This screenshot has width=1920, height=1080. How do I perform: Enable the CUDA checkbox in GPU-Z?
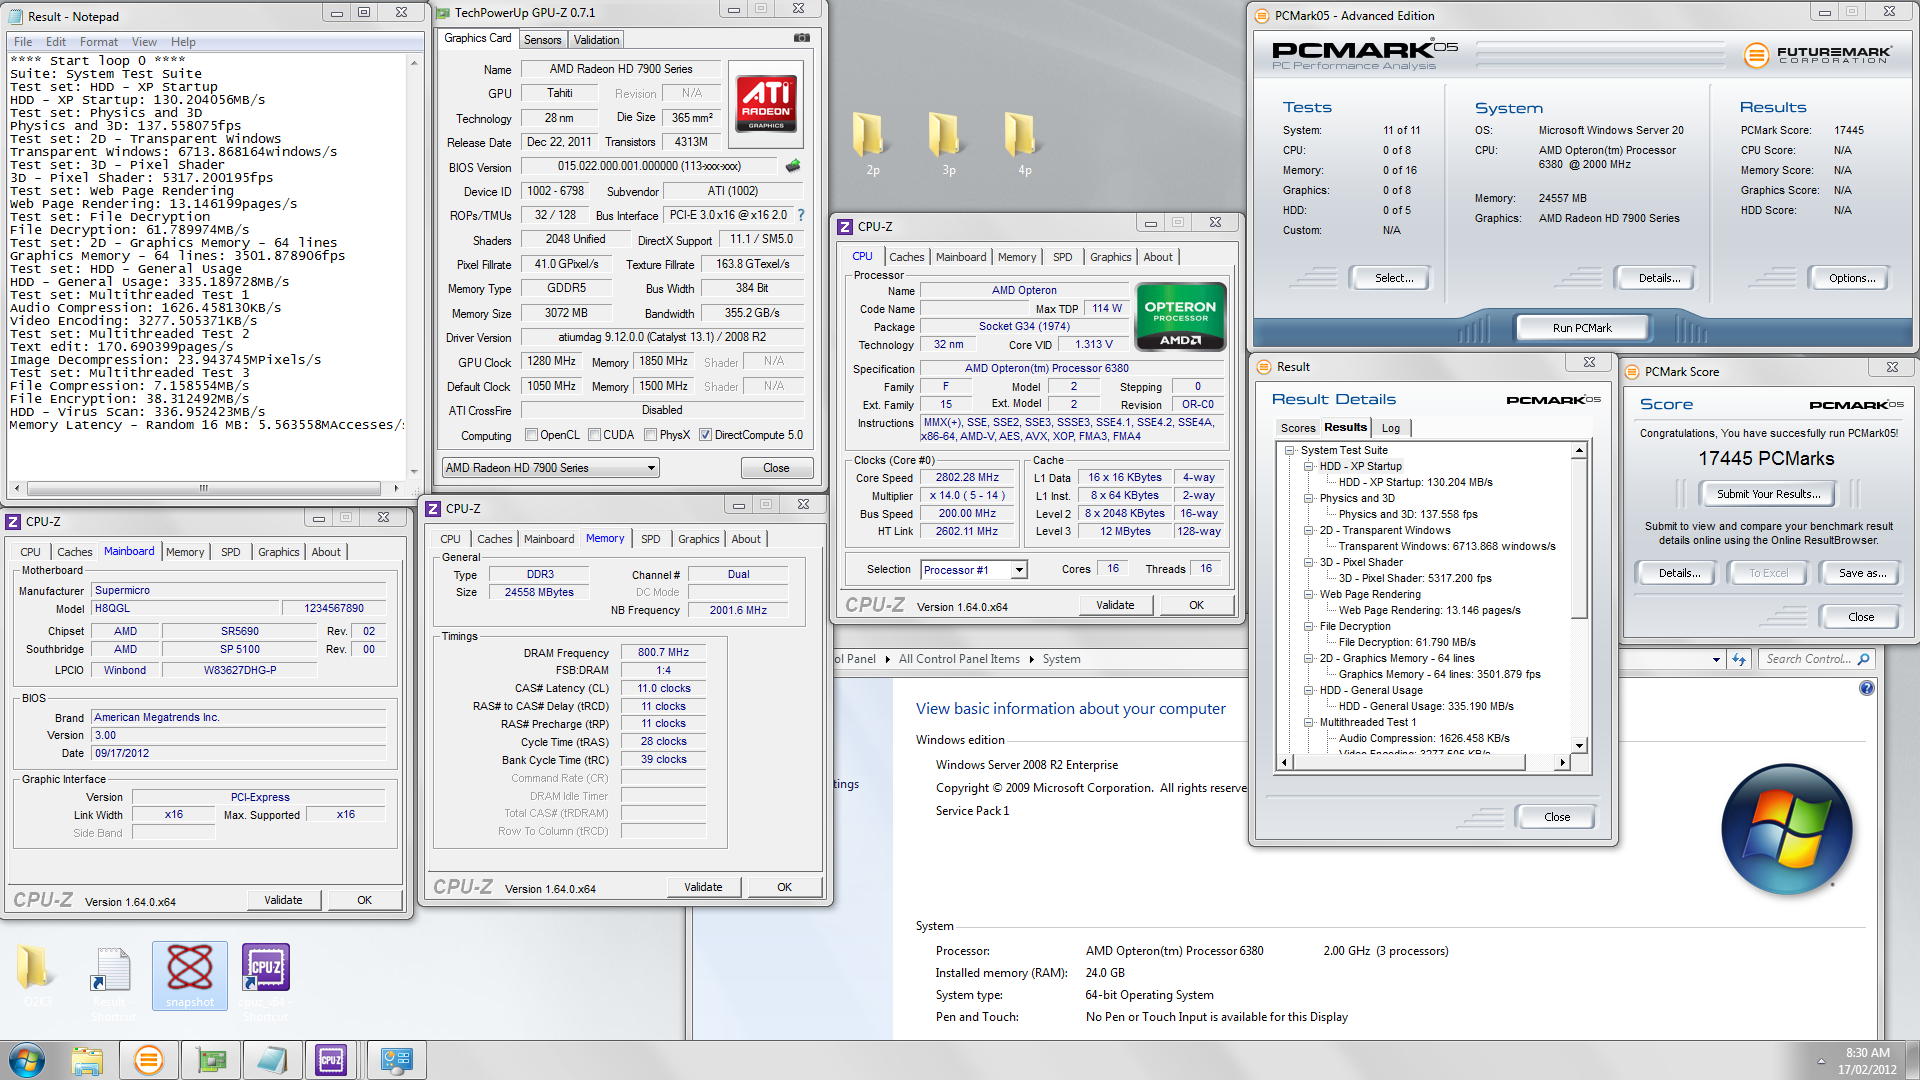[595, 435]
